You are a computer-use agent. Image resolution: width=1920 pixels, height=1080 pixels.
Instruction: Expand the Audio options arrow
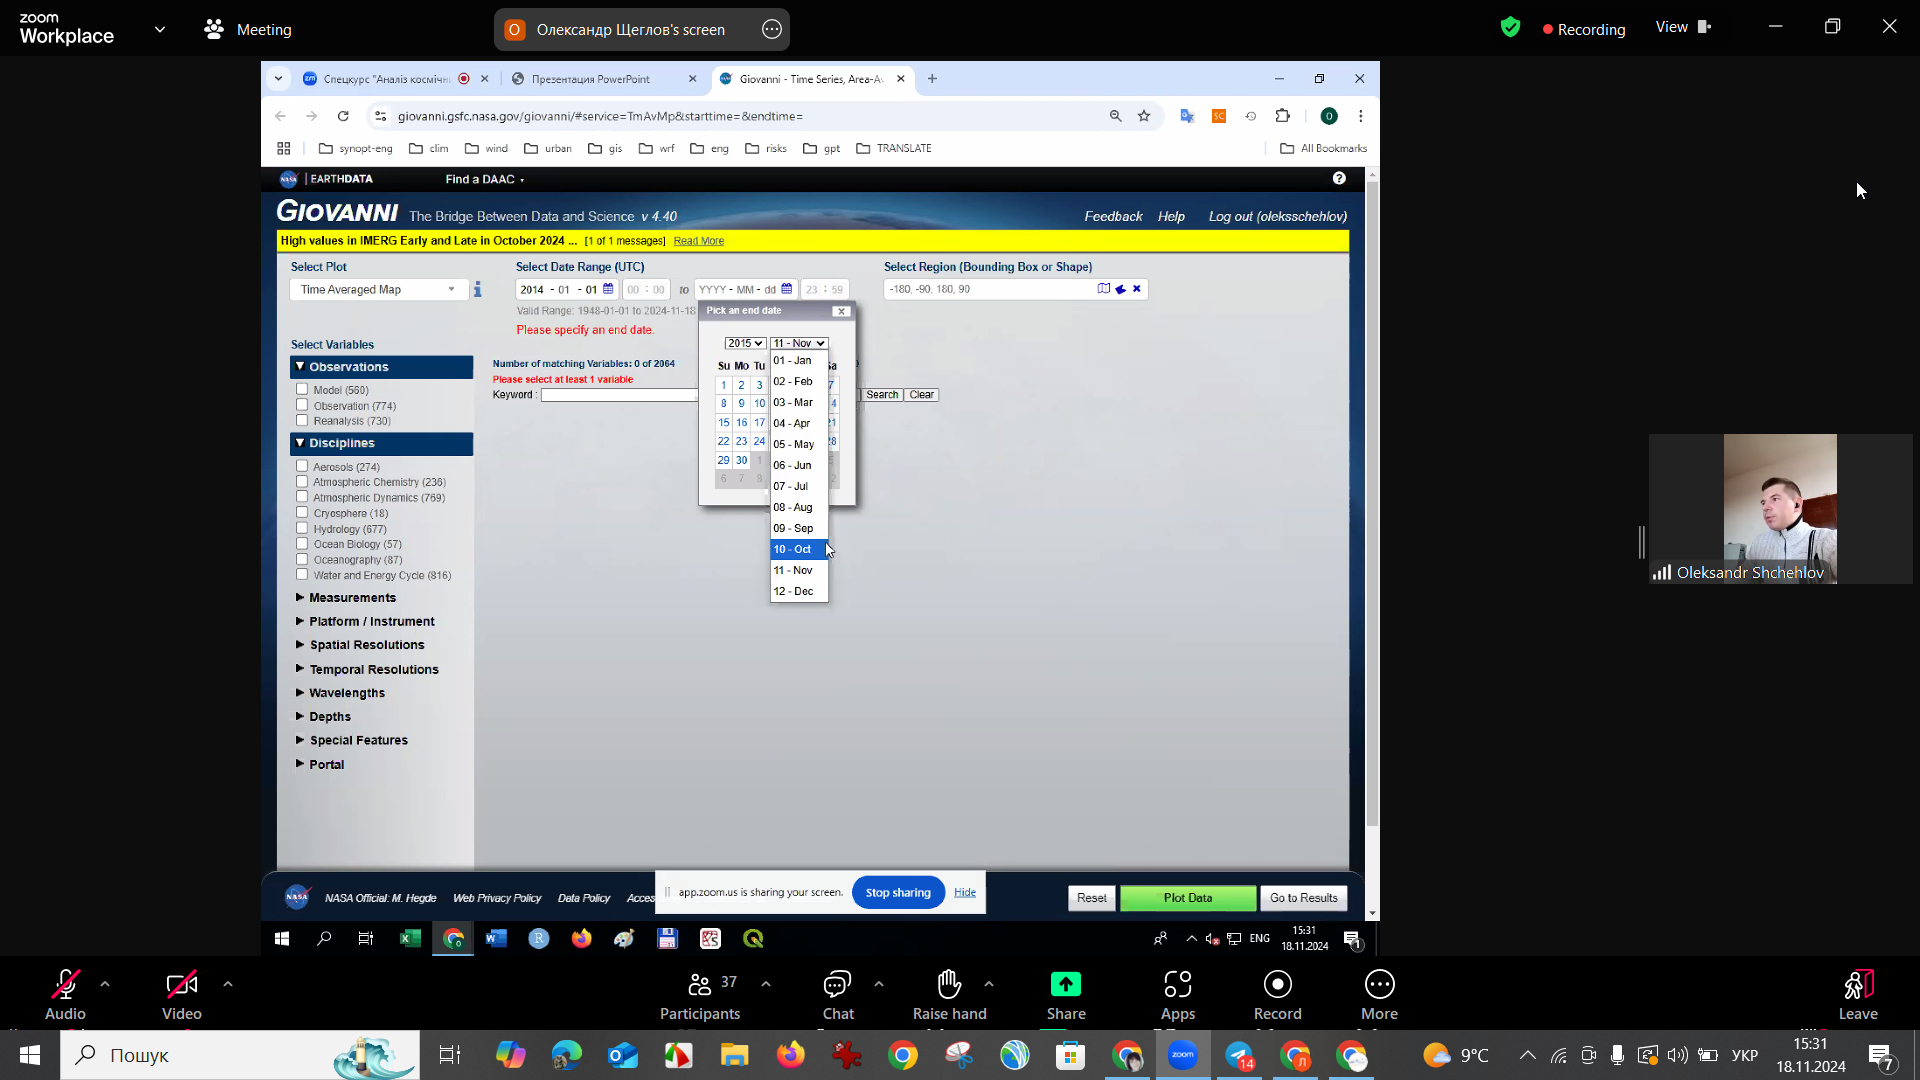[x=105, y=984]
